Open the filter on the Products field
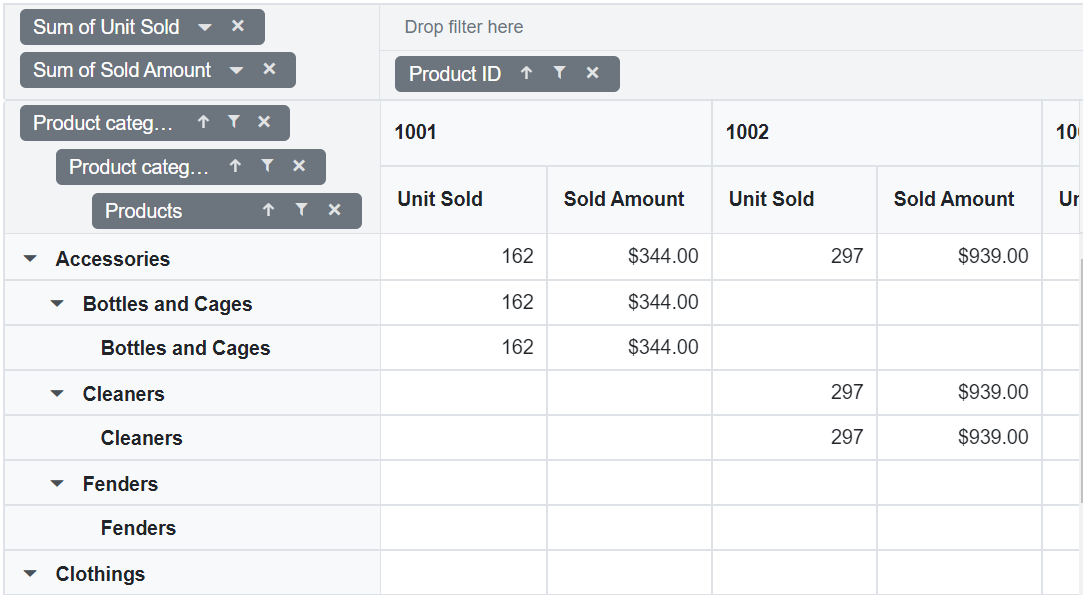This screenshot has width=1083, height=595. (301, 211)
